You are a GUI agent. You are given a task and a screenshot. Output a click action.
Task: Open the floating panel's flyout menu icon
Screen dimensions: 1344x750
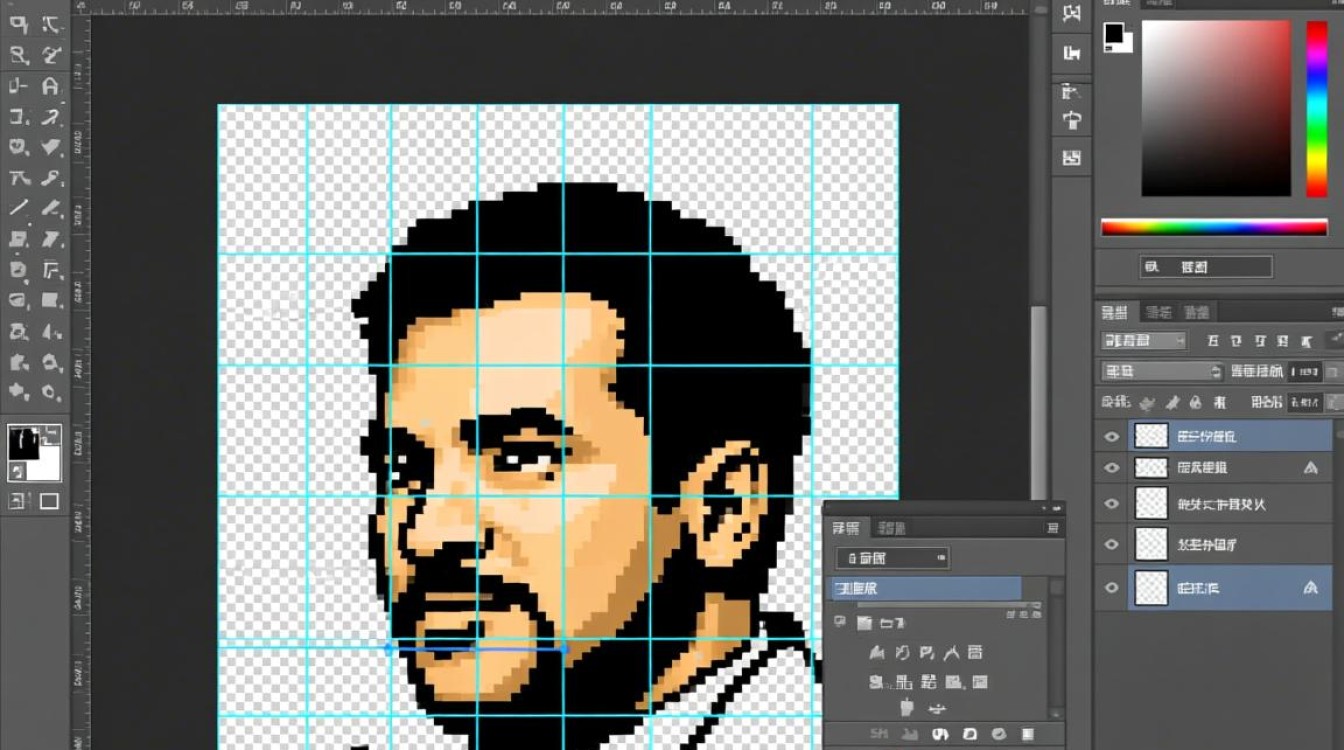pyautogui.click(x=1052, y=528)
